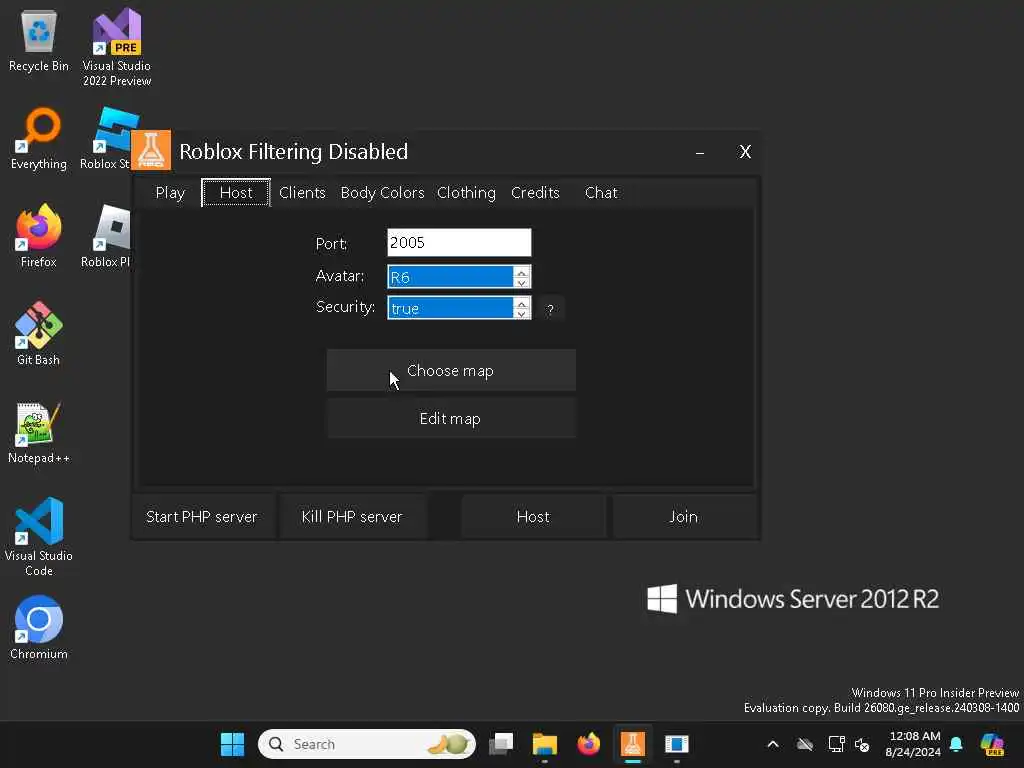Click the orange flask app logo in title bar
The image size is (1024, 768).
click(151, 150)
